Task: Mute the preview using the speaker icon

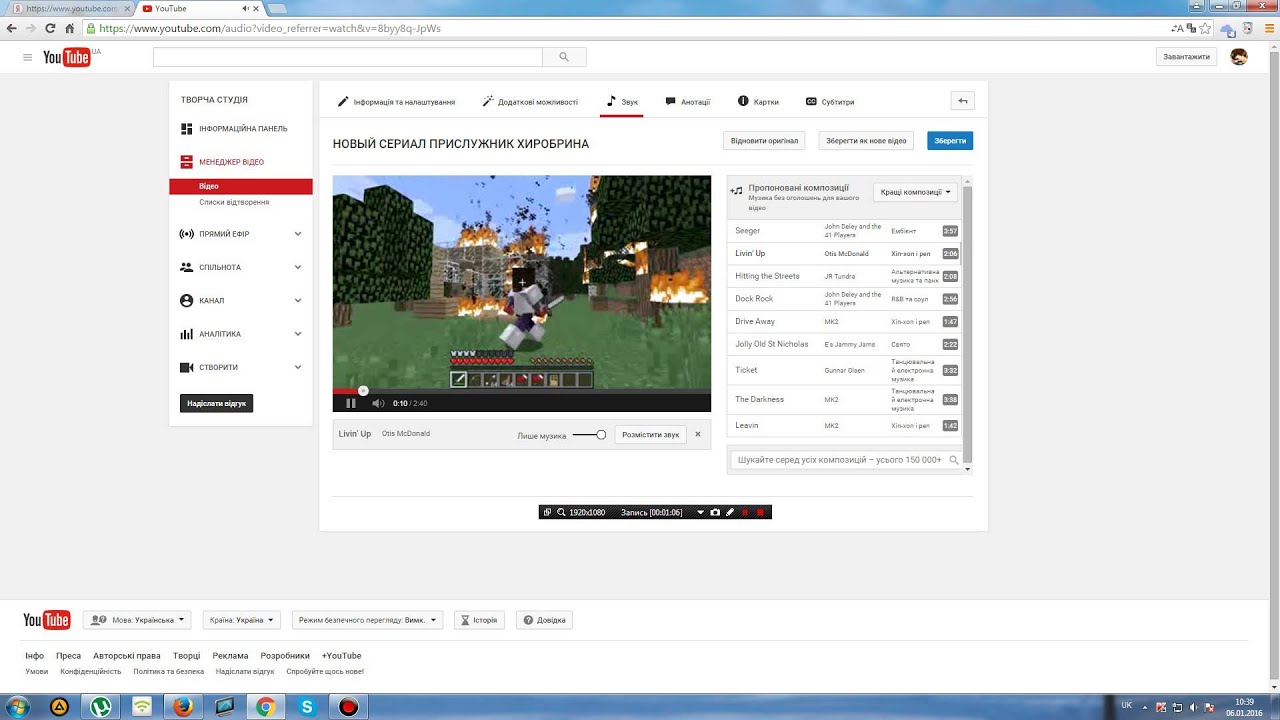Action: pos(378,403)
